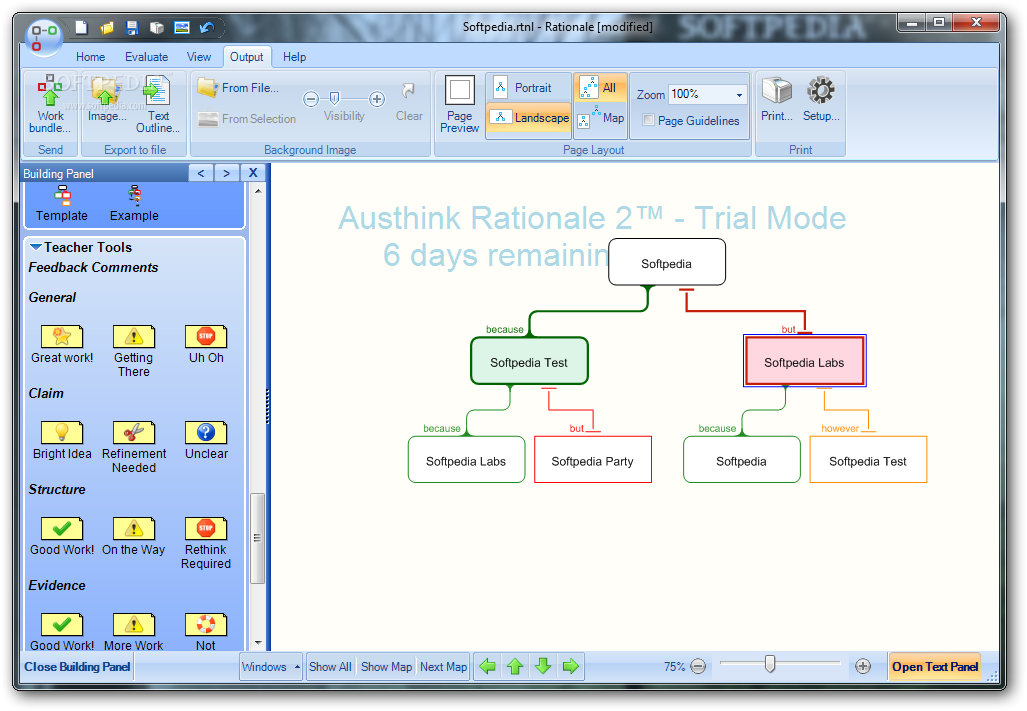Viewport: 1027px width, 711px height.
Task: Switch page orientation to Portrait
Action: [529, 88]
